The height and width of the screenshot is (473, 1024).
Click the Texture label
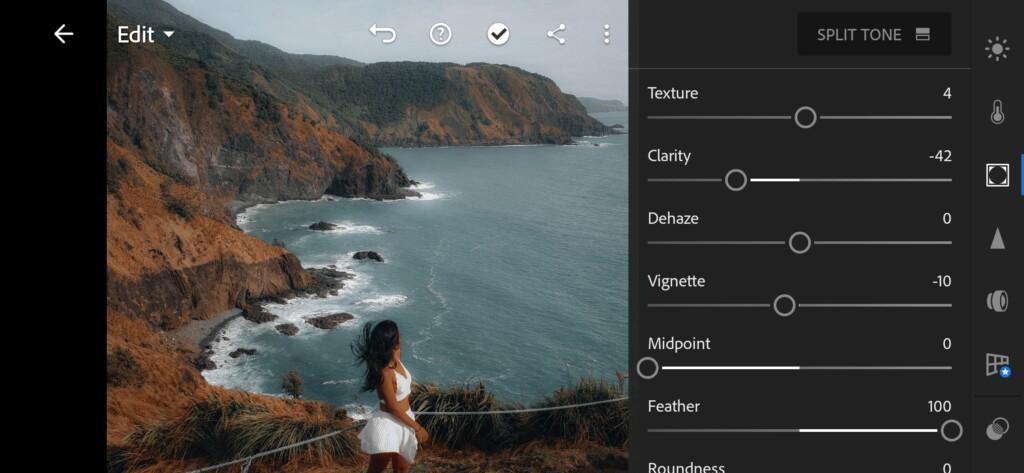(x=673, y=93)
